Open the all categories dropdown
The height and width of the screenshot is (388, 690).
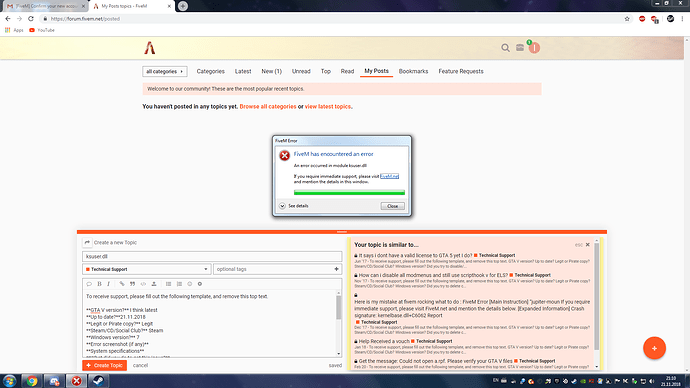tap(165, 71)
